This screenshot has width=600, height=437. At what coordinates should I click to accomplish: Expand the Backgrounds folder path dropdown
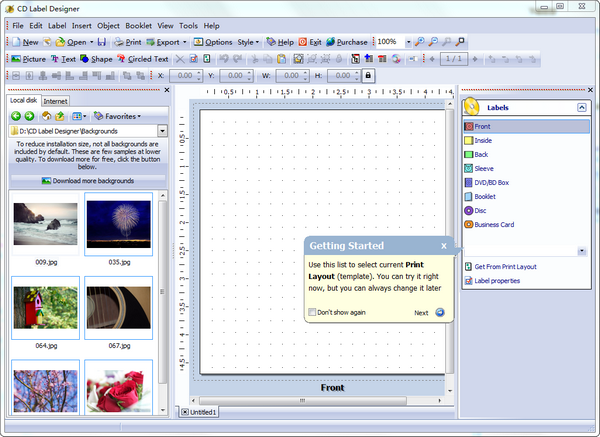pos(162,131)
